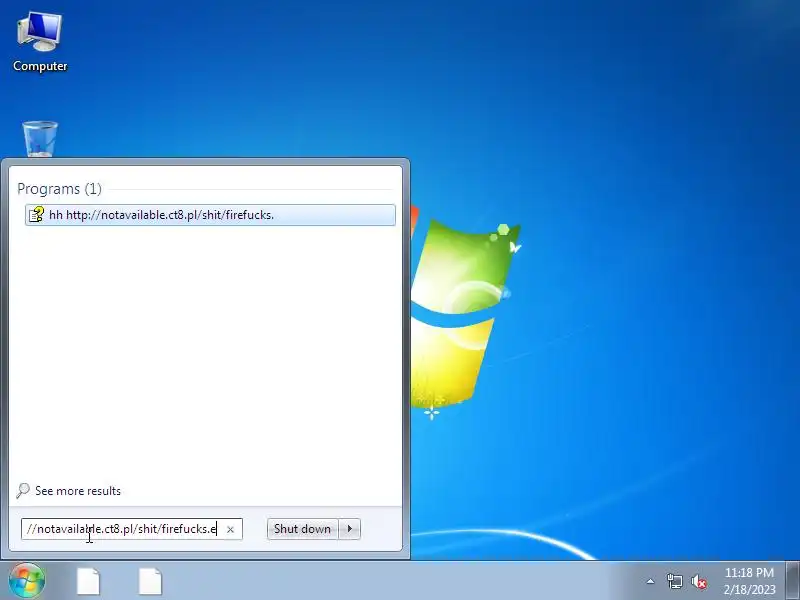Image resolution: width=800 pixels, height=600 pixels.
Task: Clear the search box with X
Action: (231, 530)
